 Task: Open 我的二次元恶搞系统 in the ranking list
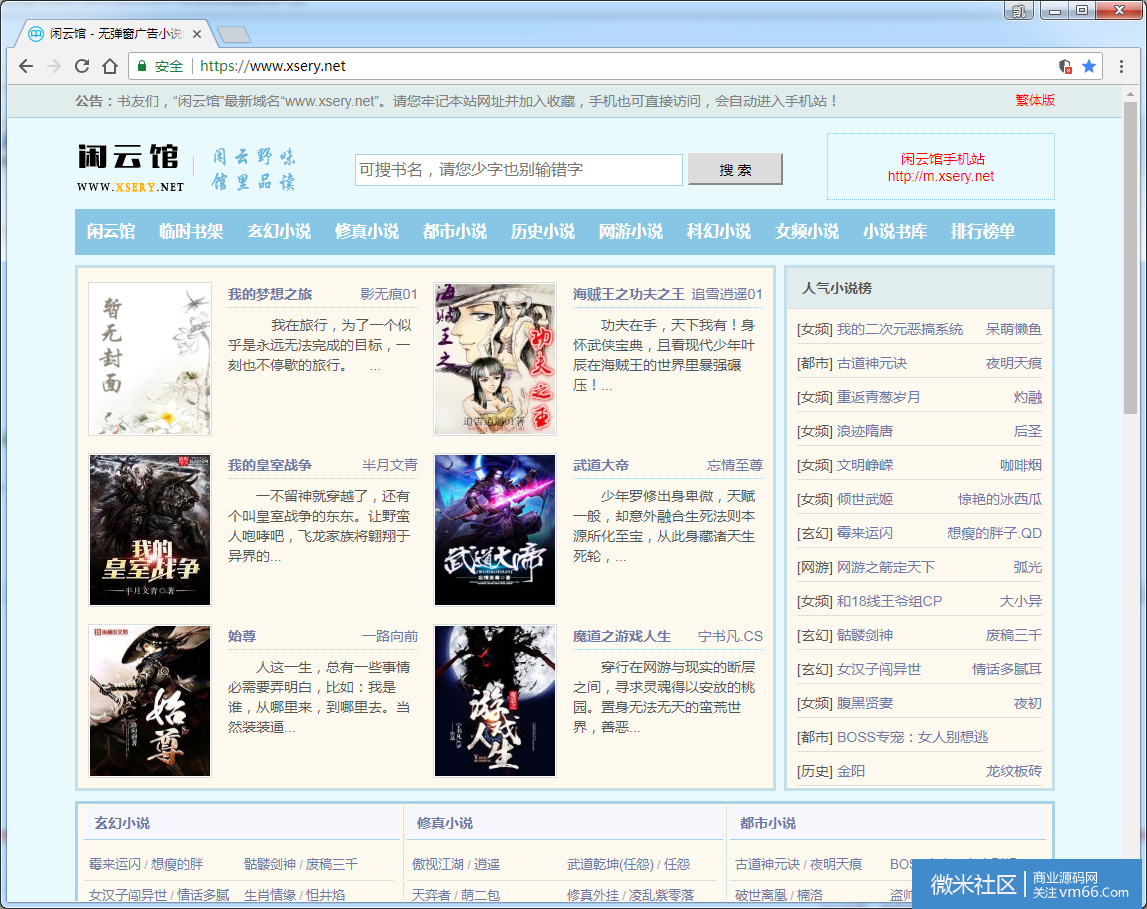click(x=900, y=329)
